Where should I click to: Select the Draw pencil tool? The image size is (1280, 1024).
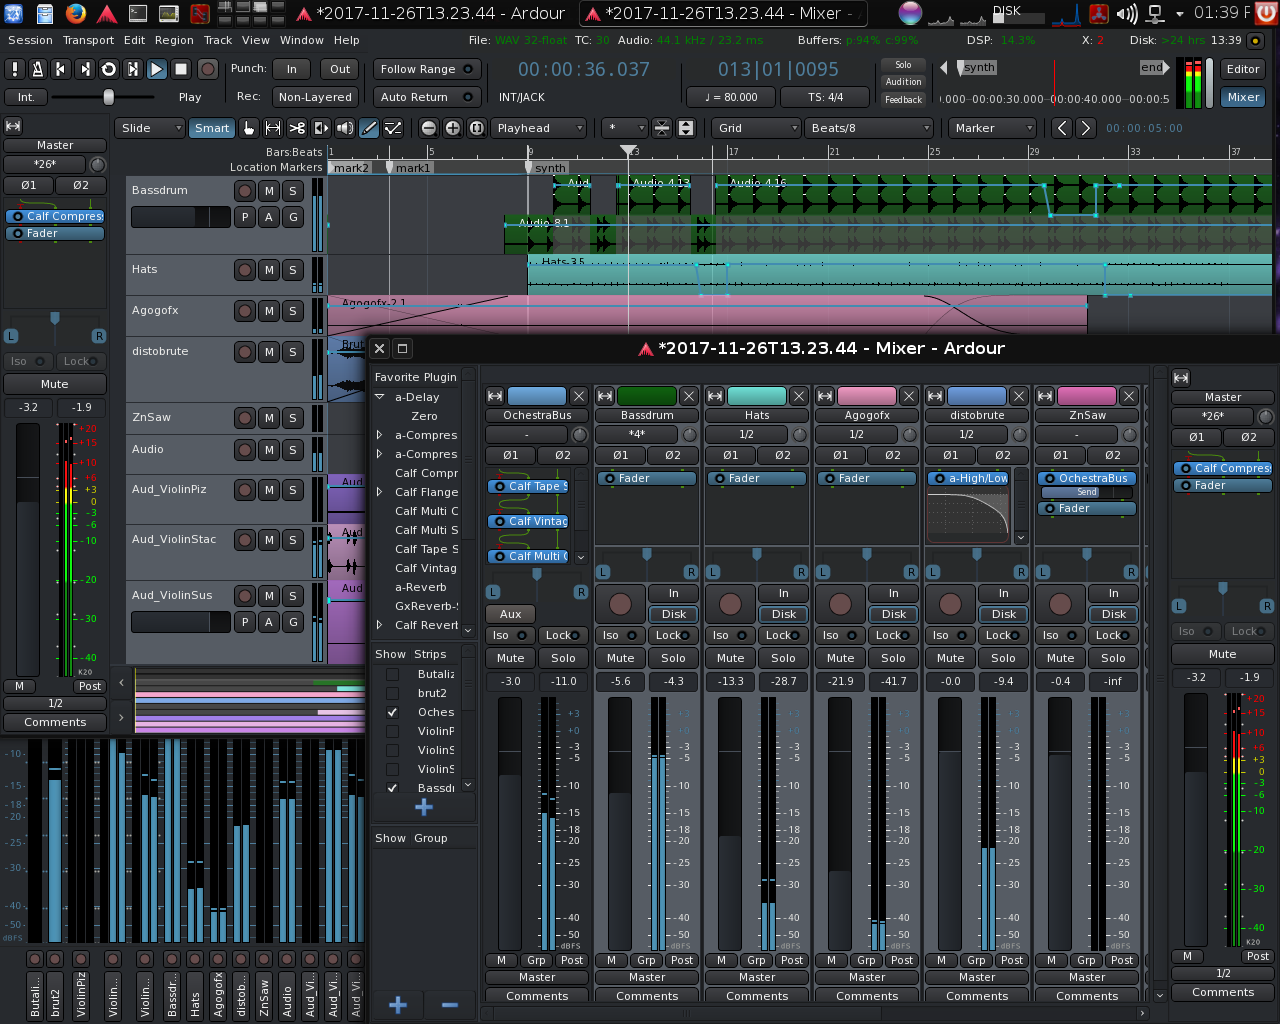[369, 128]
